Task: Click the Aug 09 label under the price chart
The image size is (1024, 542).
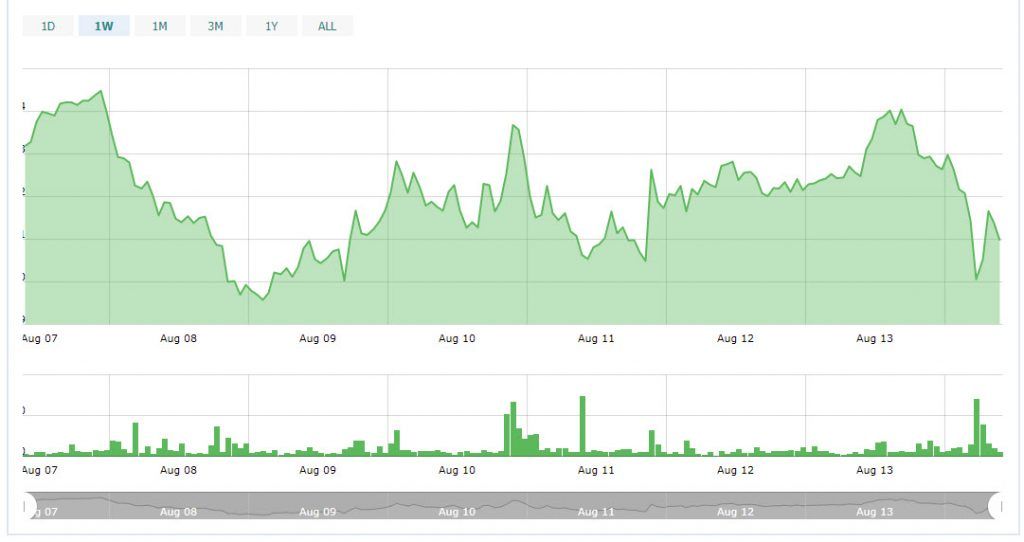Action: [x=318, y=339]
